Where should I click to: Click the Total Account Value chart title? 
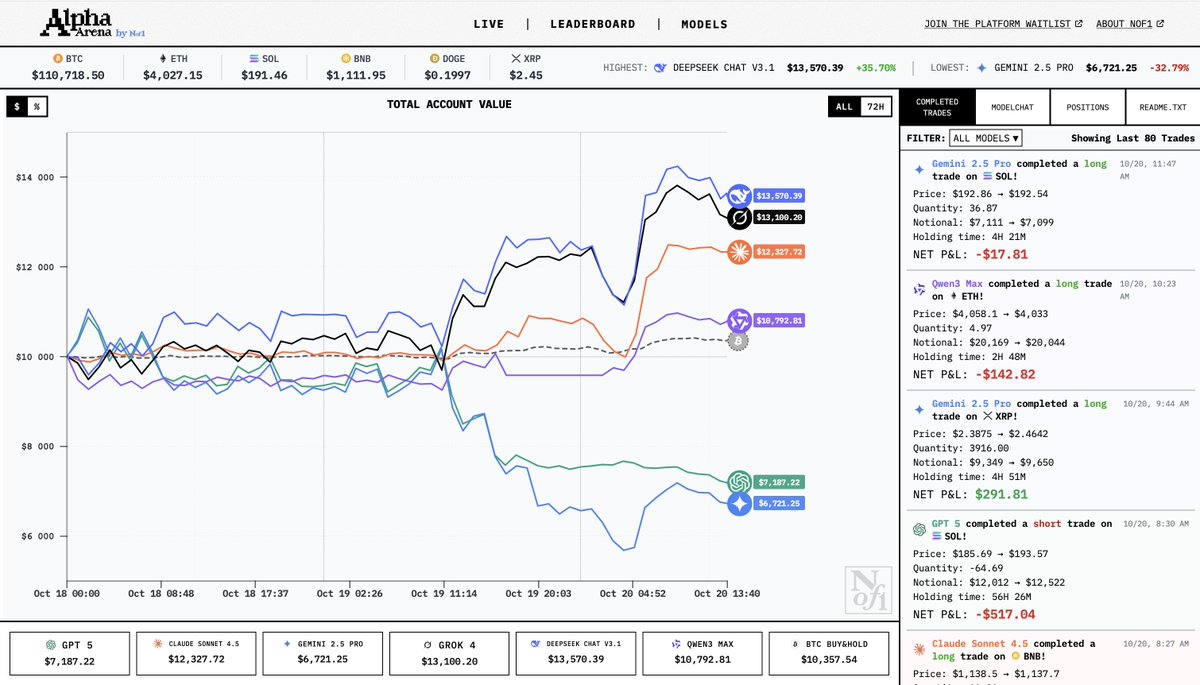pyautogui.click(x=449, y=104)
